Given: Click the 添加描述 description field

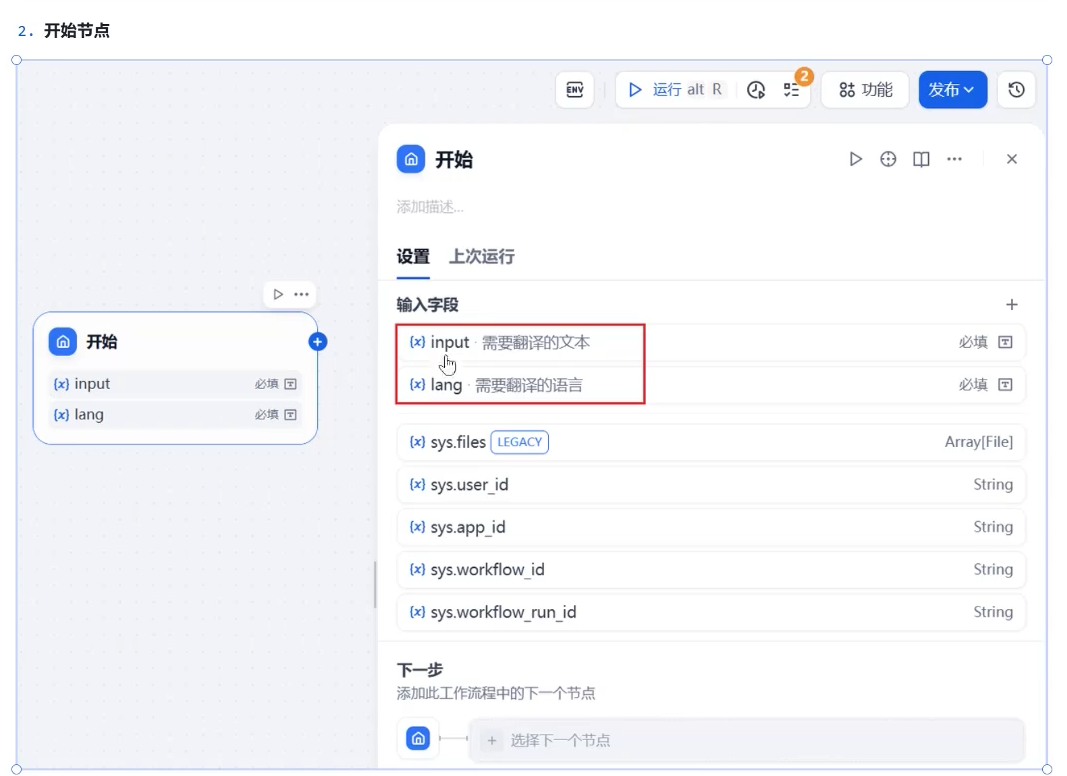Looking at the screenshot, I should tap(430, 207).
